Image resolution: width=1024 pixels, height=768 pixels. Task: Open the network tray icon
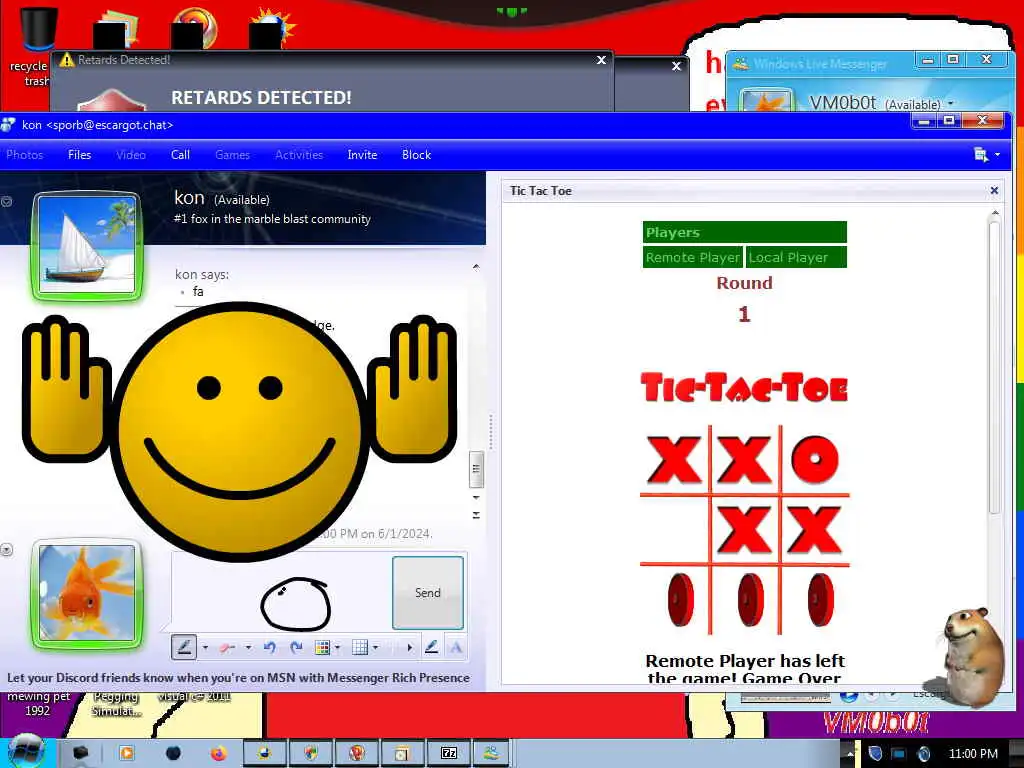899,754
